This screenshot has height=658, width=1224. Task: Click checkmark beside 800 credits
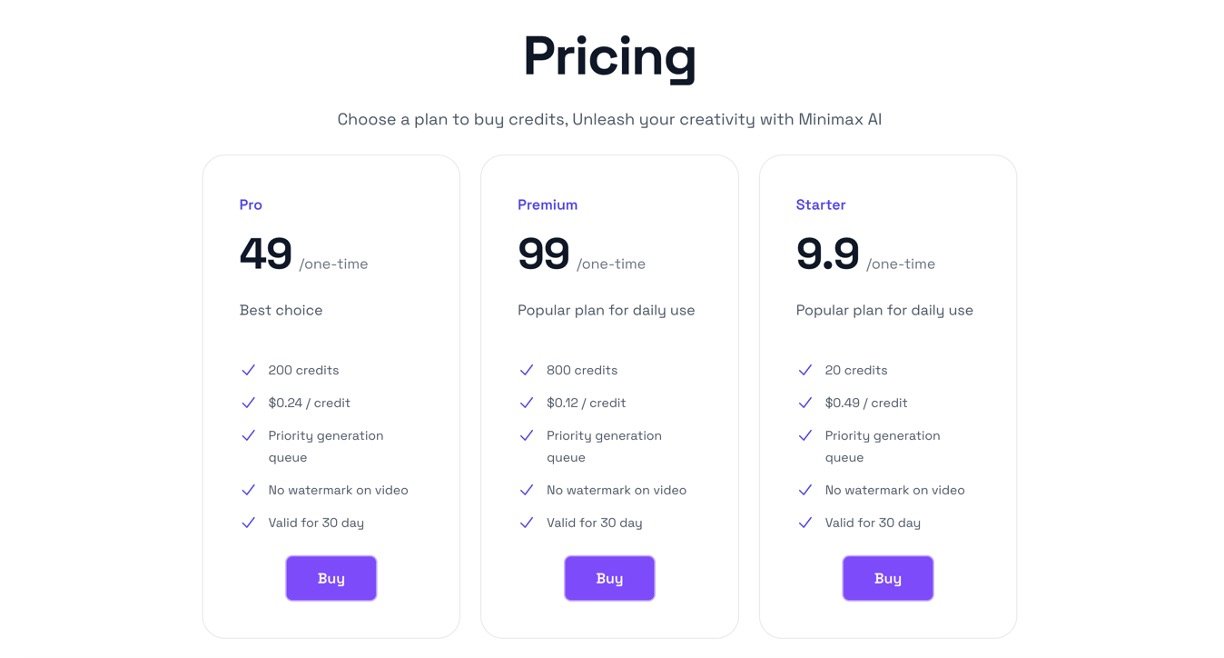pos(527,370)
